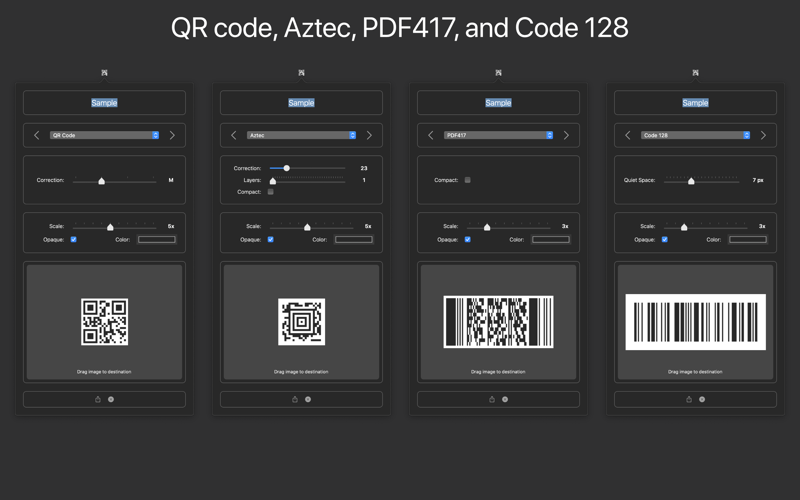
Task: Toggle Opaque checkbox in the Code 128 panel
Action: pos(664,239)
